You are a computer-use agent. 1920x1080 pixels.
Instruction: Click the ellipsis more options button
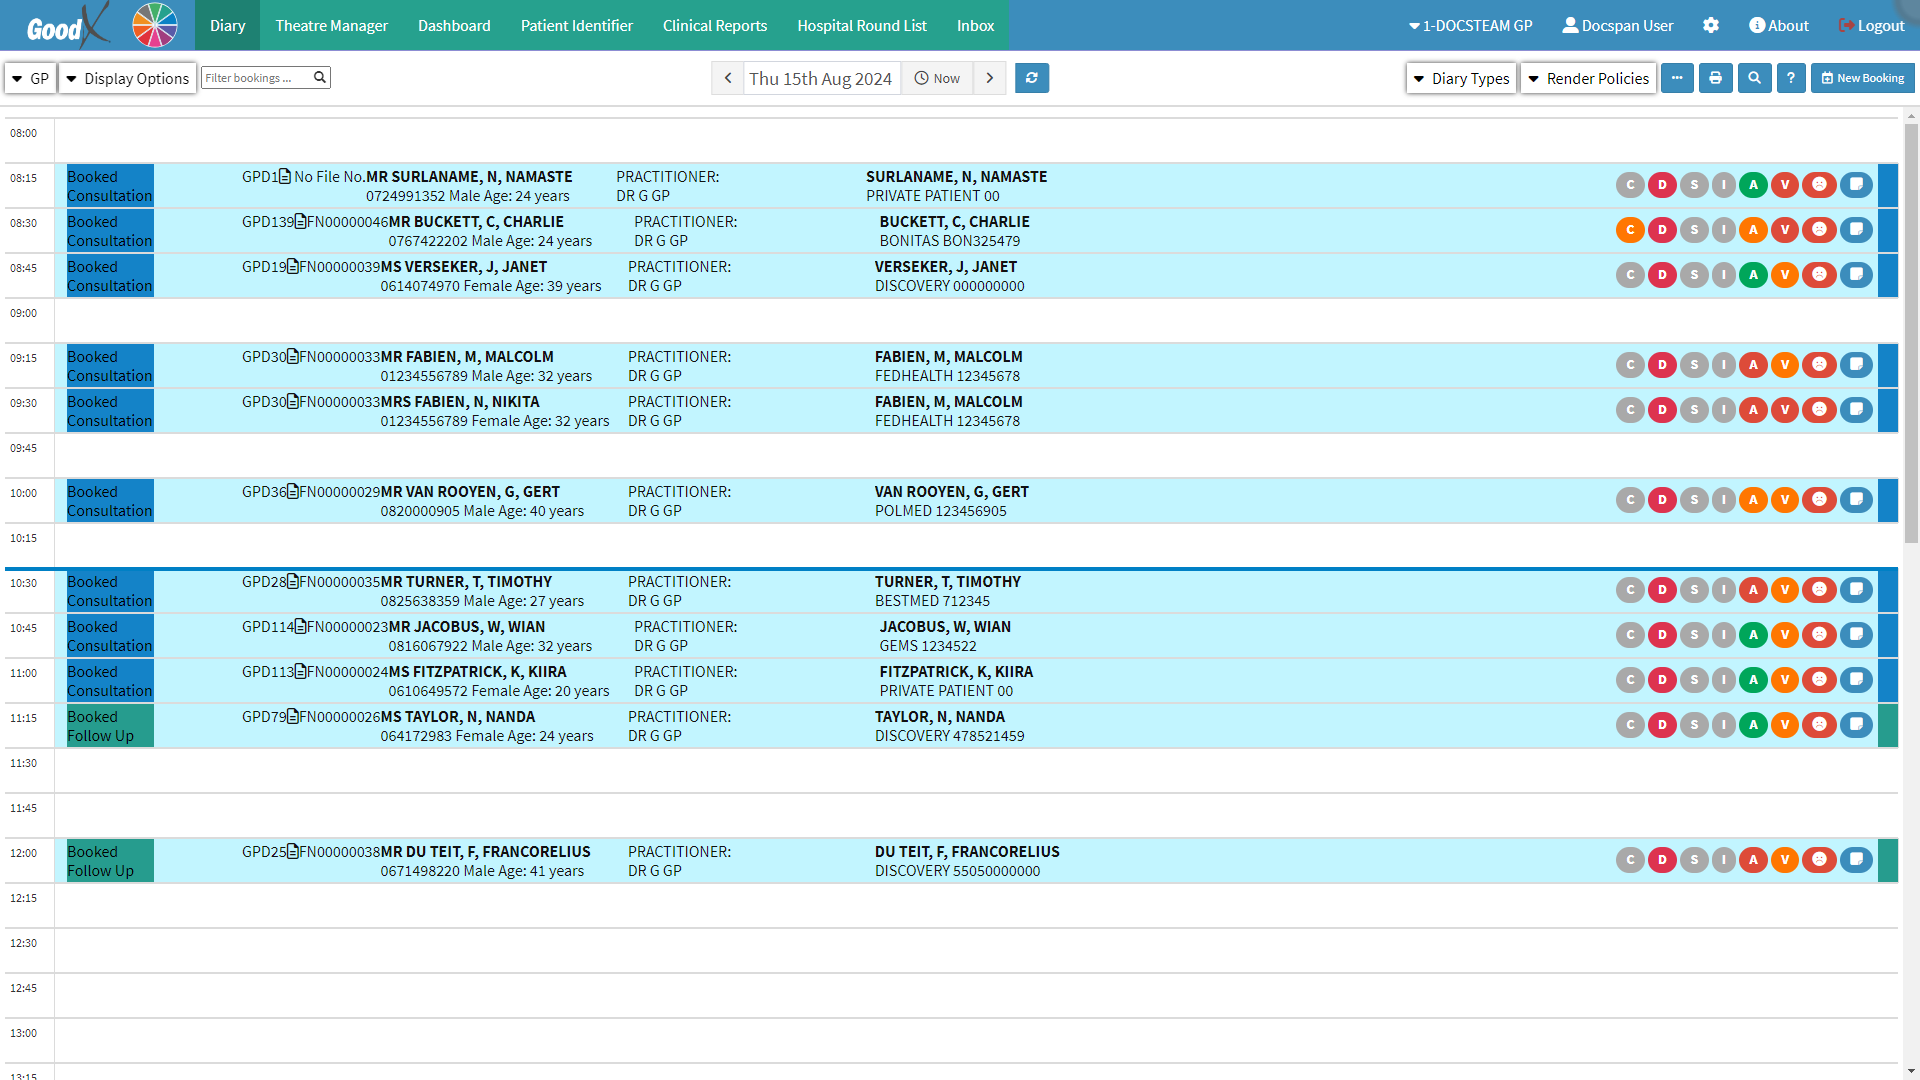[x=1677, y=78]
